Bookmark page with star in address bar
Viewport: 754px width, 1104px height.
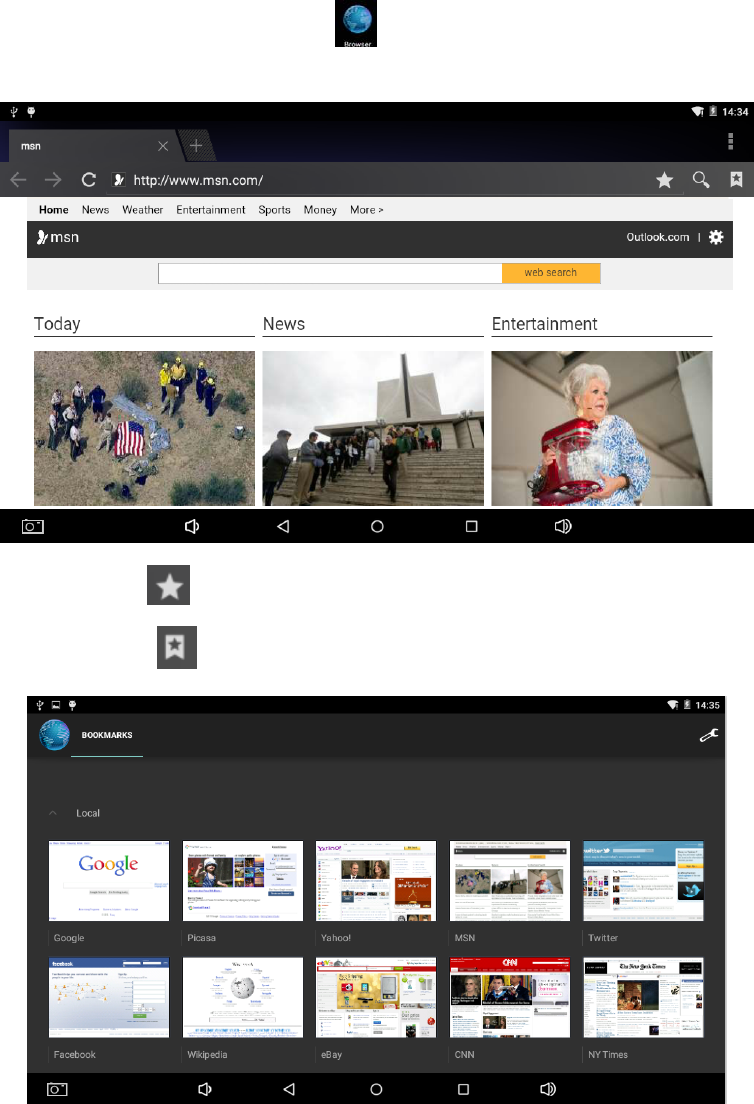664,180
